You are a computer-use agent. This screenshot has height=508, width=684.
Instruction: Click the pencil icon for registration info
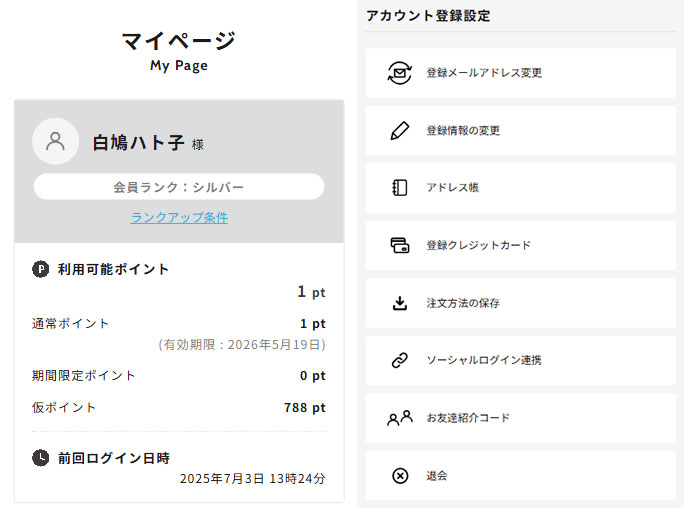tap(400, 131)
